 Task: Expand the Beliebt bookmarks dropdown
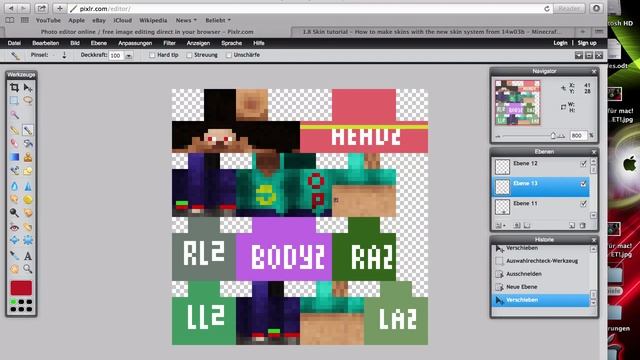pos(218,20)
